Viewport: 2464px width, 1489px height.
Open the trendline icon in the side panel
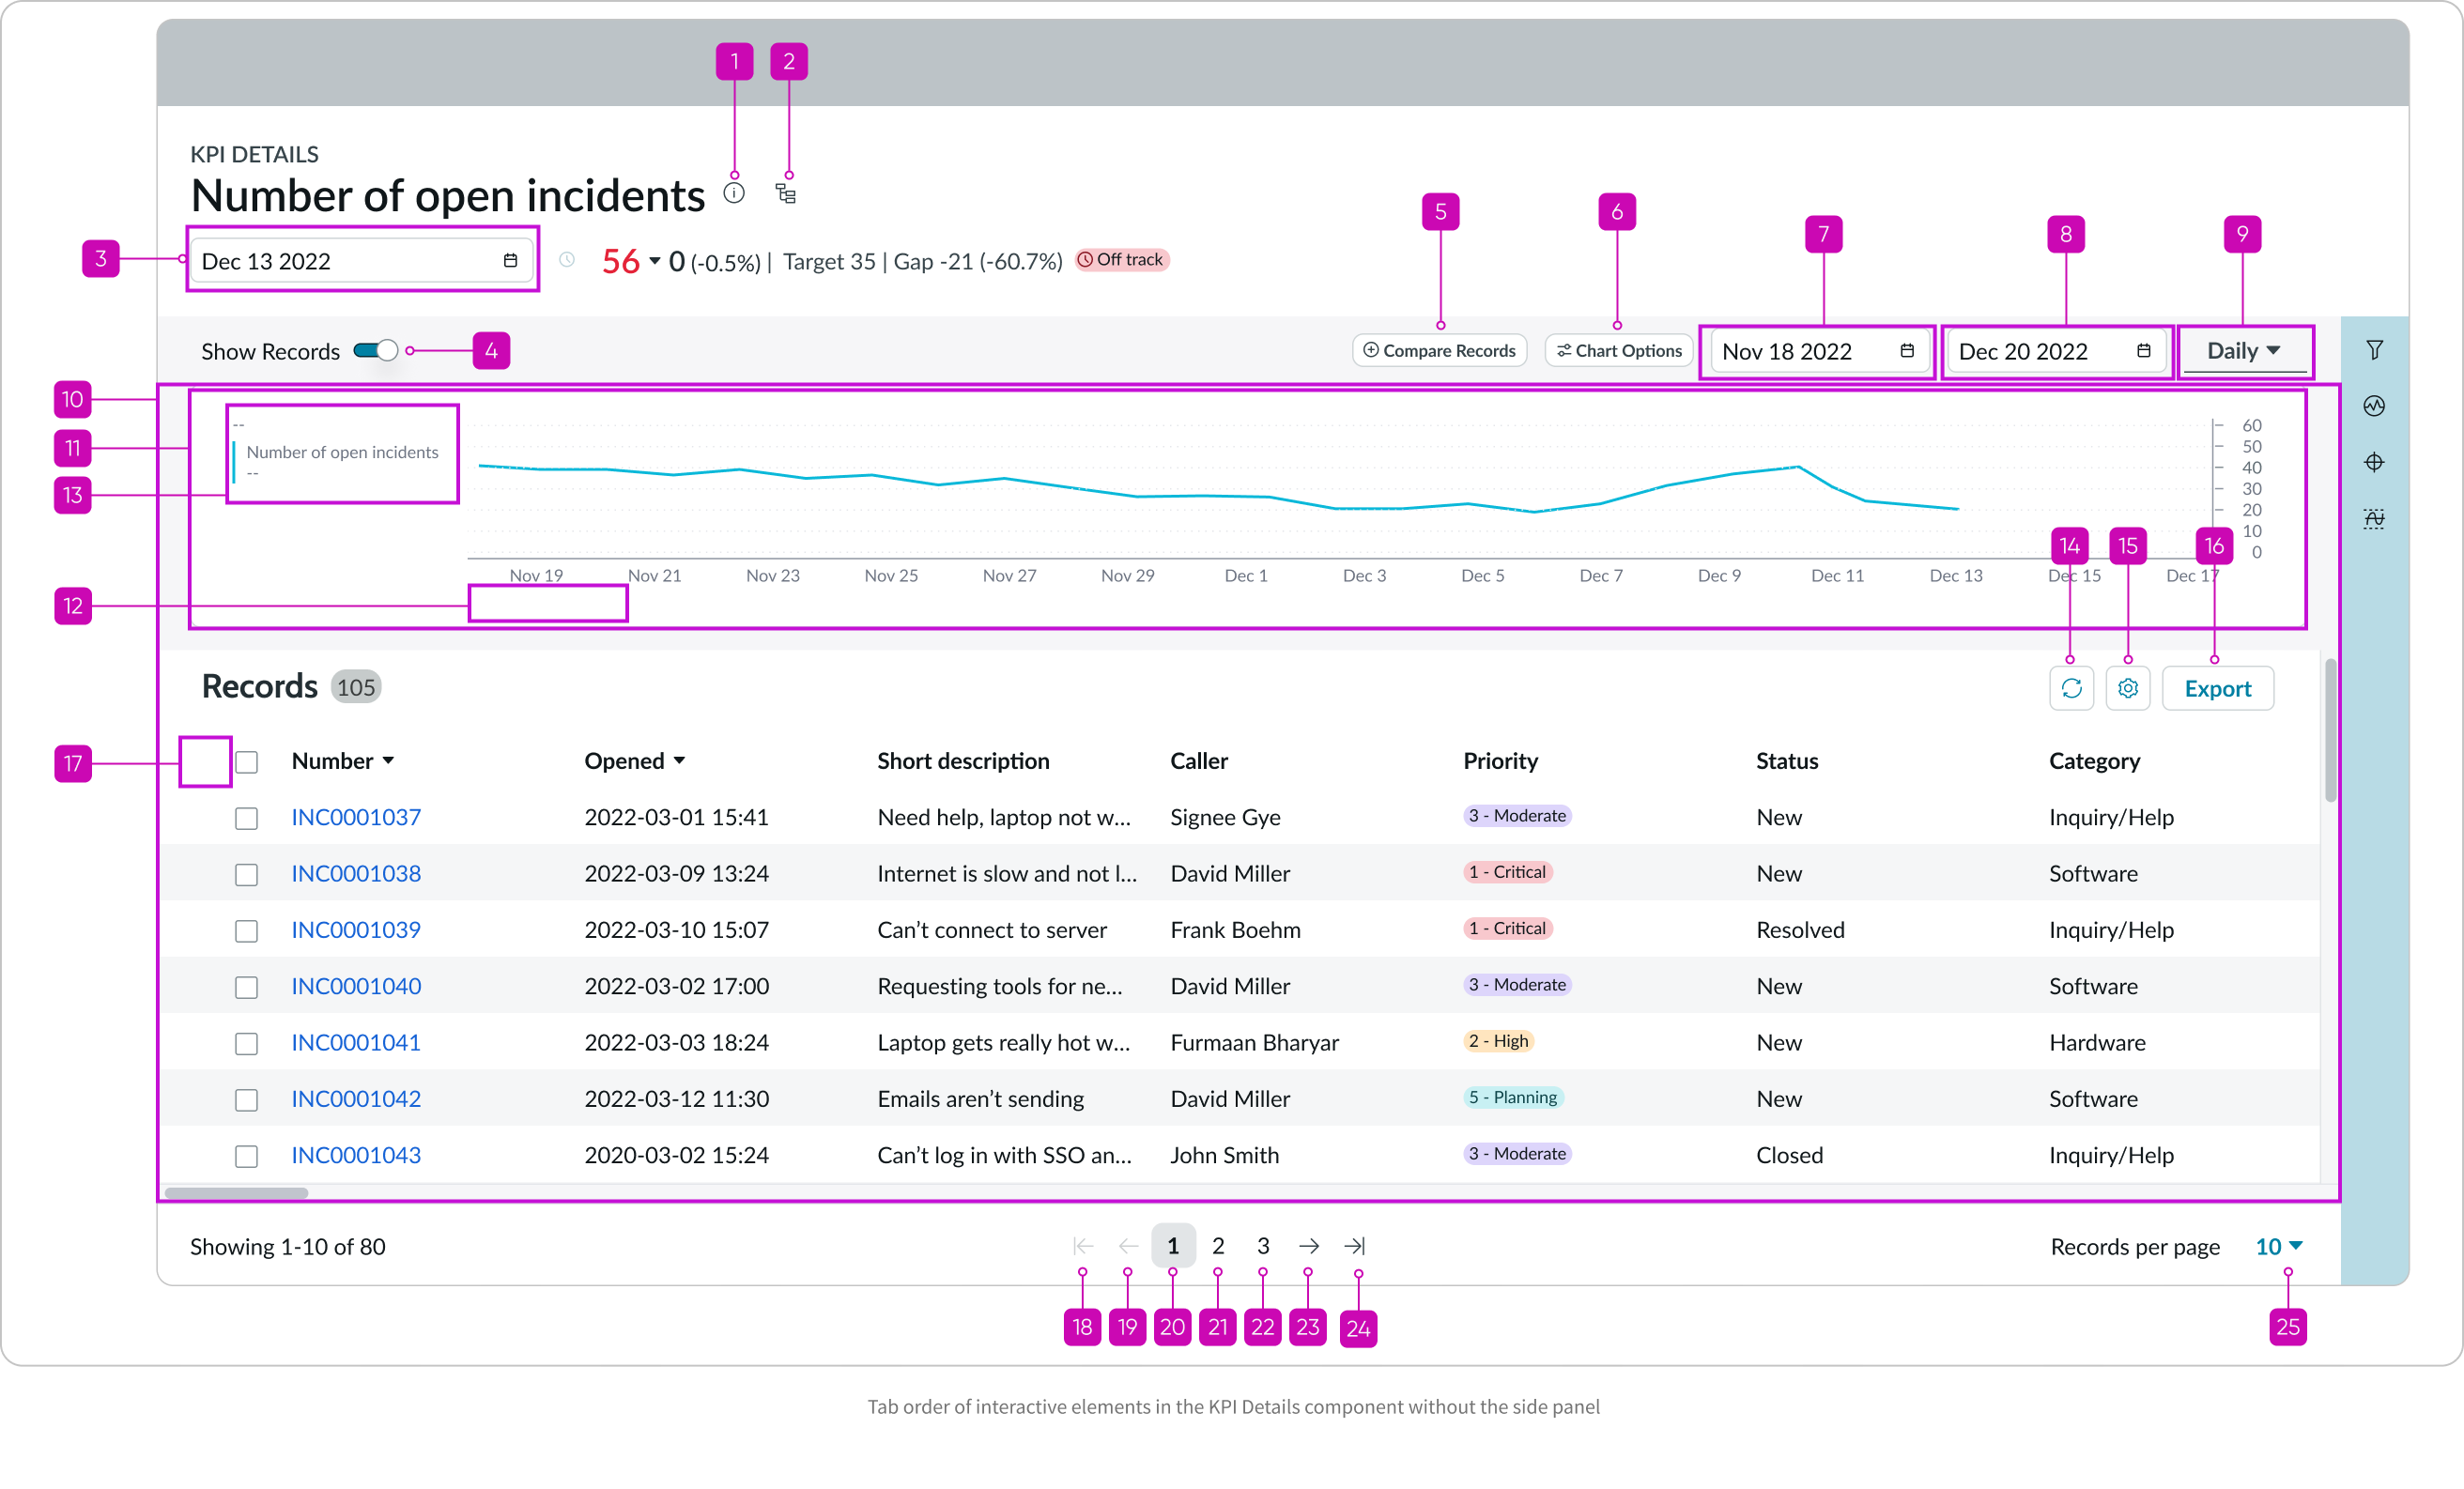(2376, 405)
